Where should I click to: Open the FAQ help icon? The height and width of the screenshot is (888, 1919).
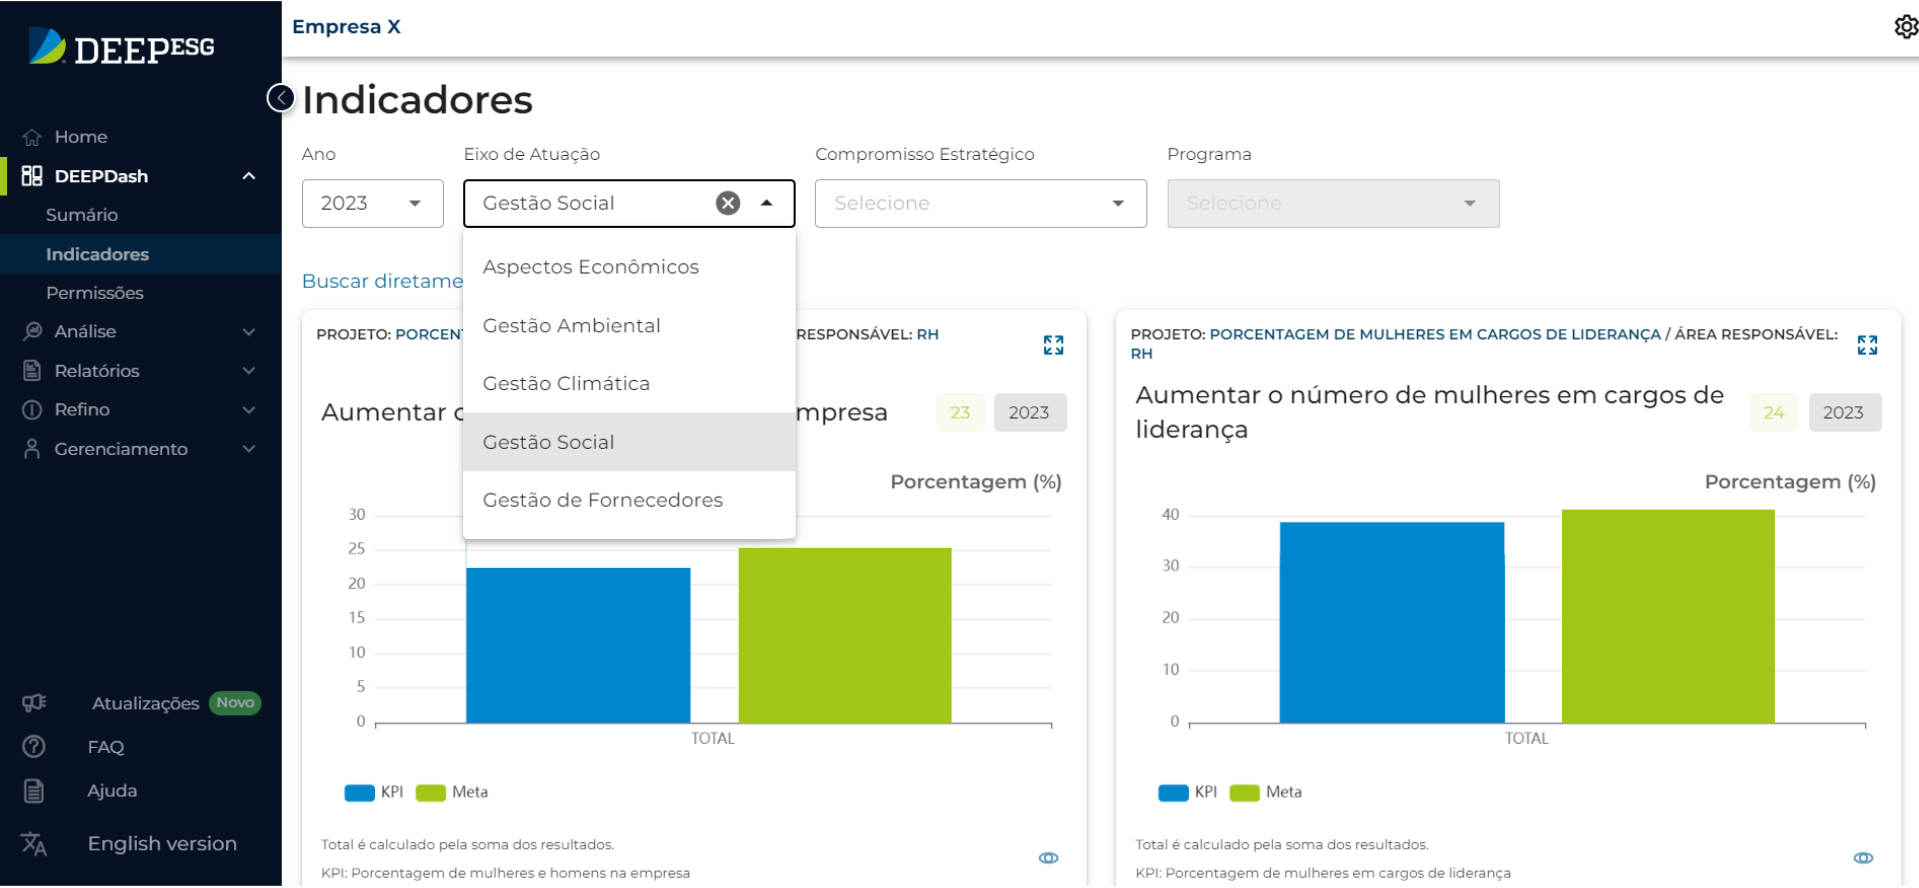tap(34, 747)
